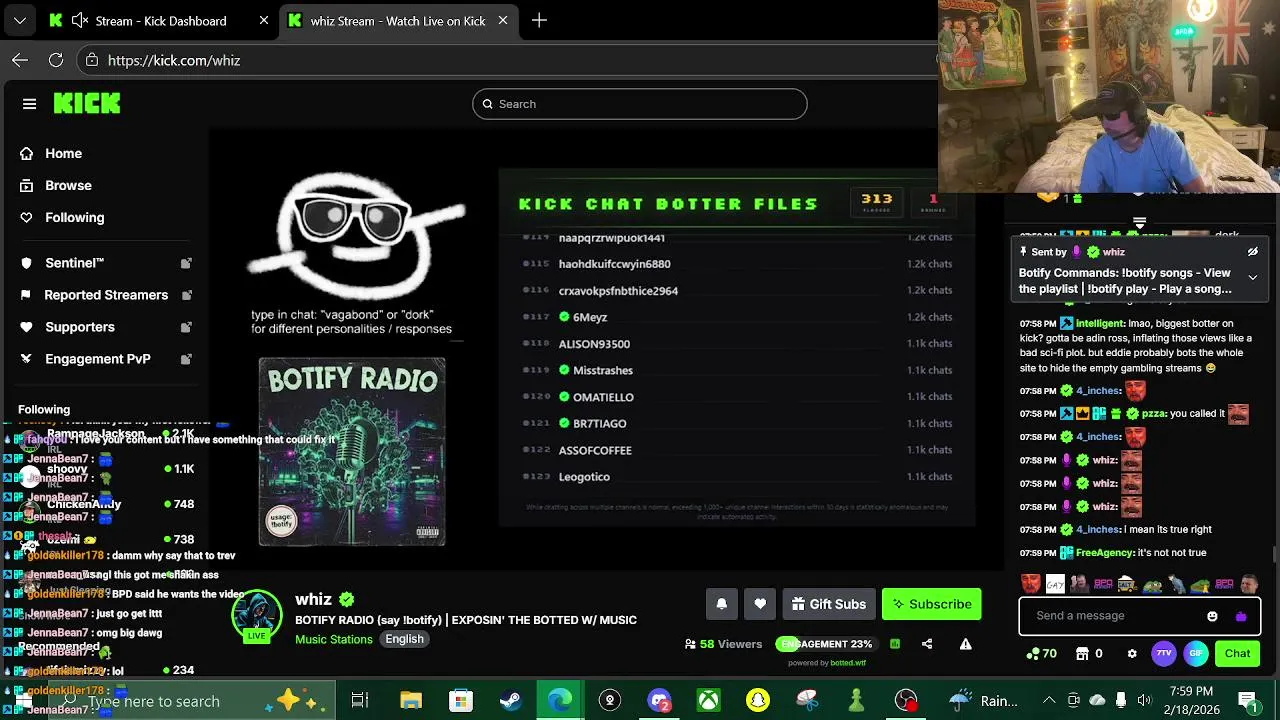Open the browser tab search dropdown
This screenshot has width=1280, height=720.
[x=19, y=20]
